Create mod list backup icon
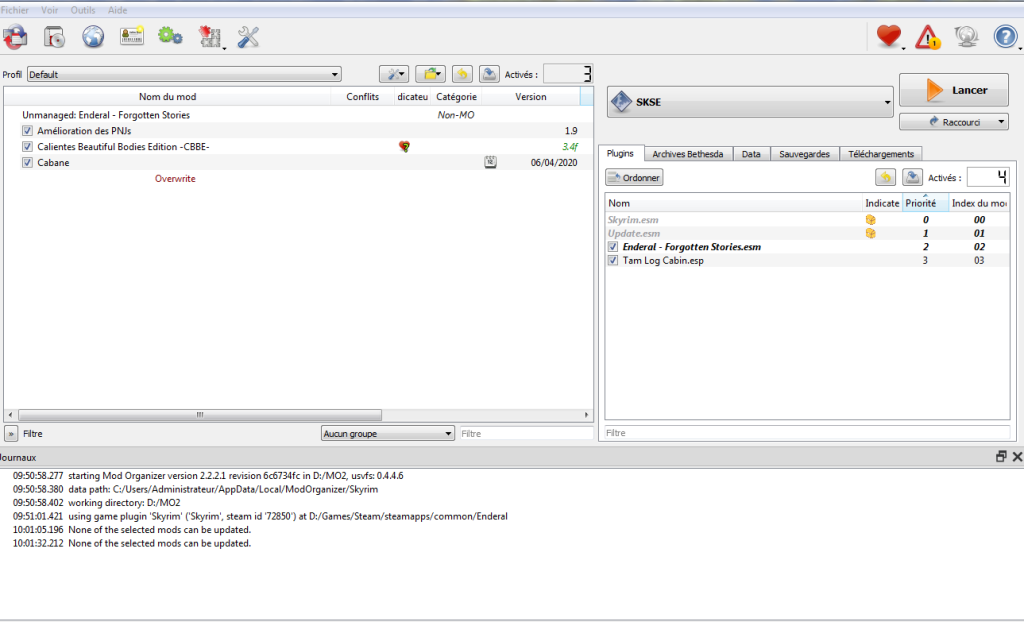This screenshot has height=622, width=1024. 489,74
